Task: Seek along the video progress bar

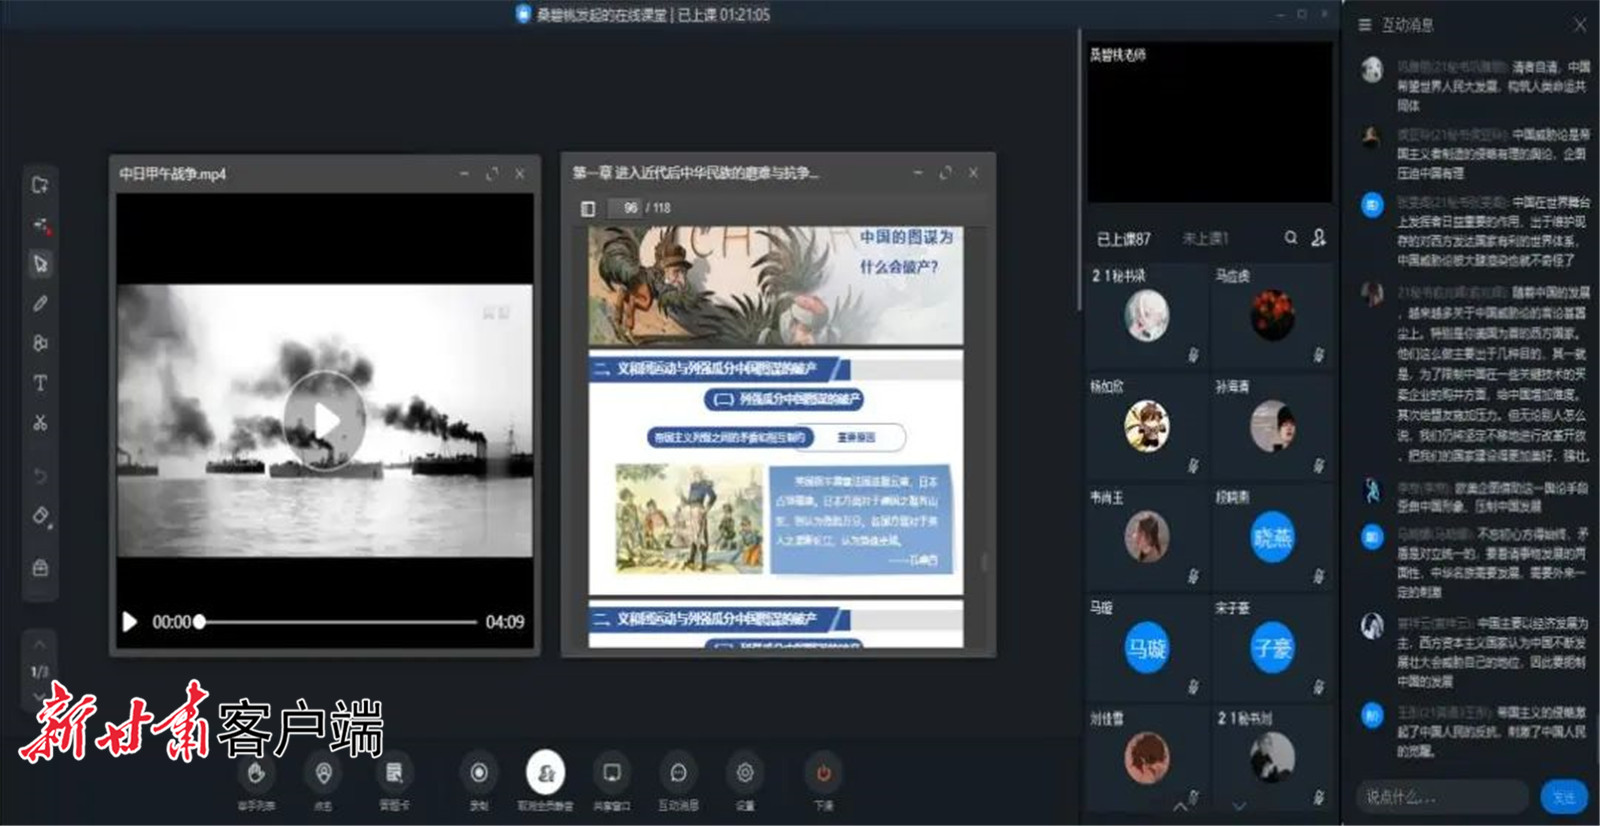Action: (x=338, y=622)
